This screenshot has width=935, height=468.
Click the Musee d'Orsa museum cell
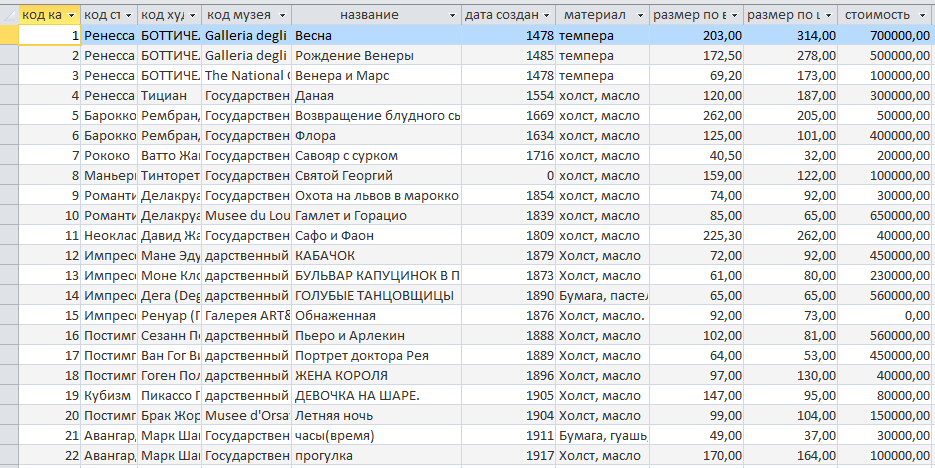(246, 415)
